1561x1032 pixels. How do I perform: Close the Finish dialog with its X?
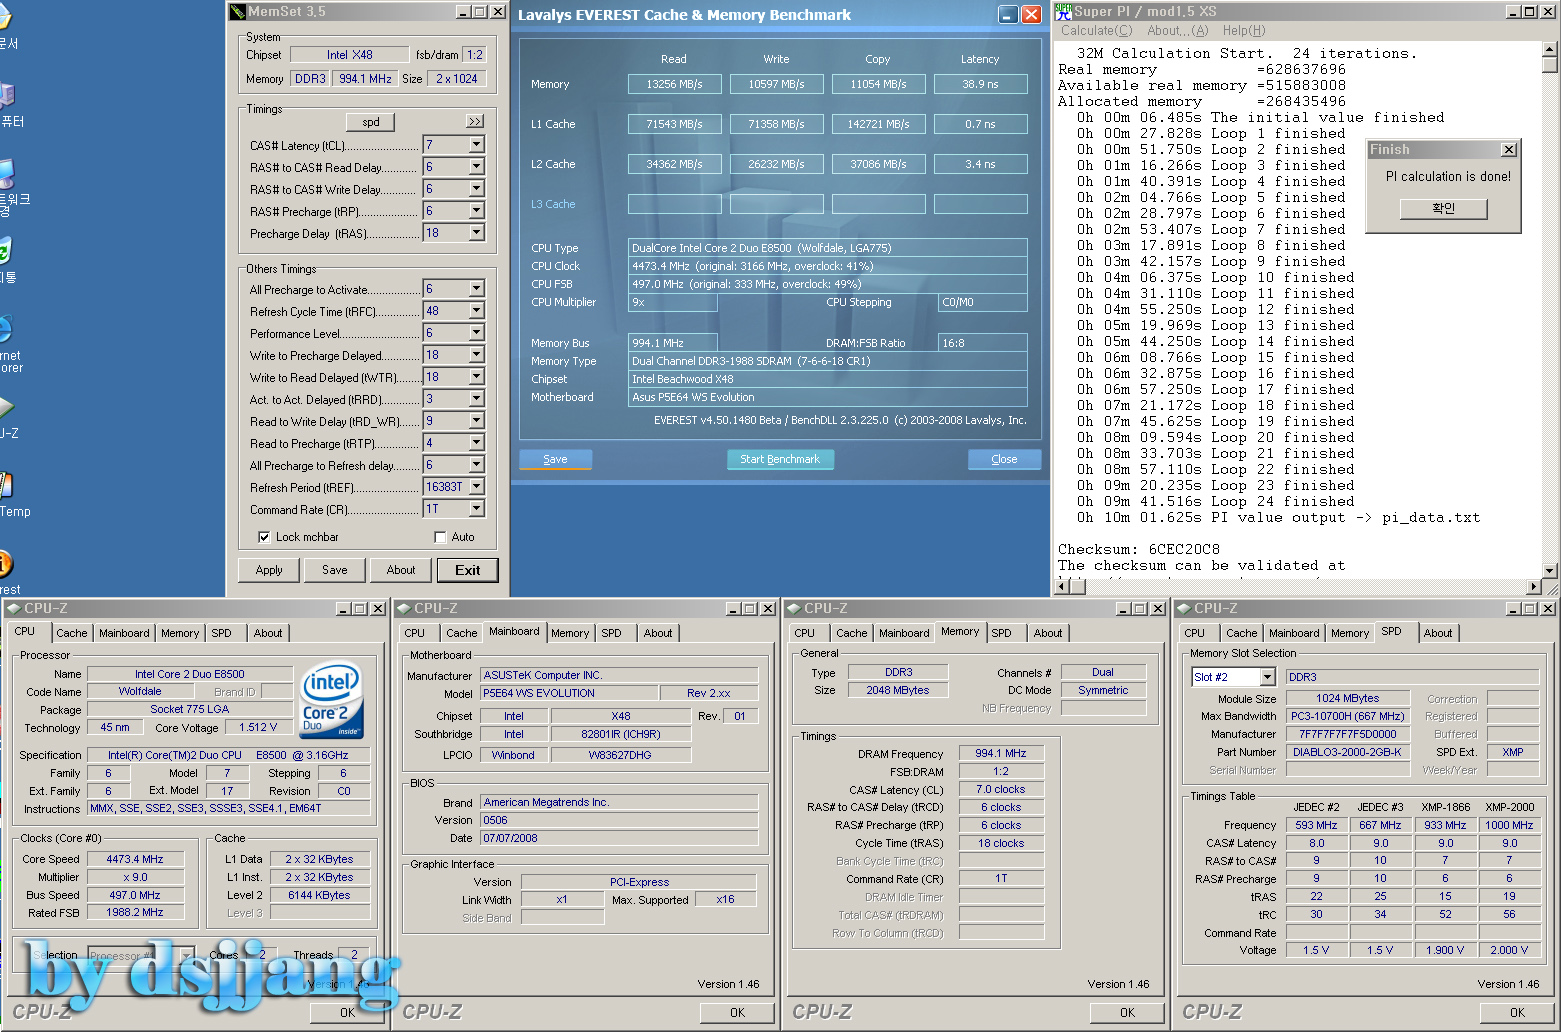(x=1509, y=150)
